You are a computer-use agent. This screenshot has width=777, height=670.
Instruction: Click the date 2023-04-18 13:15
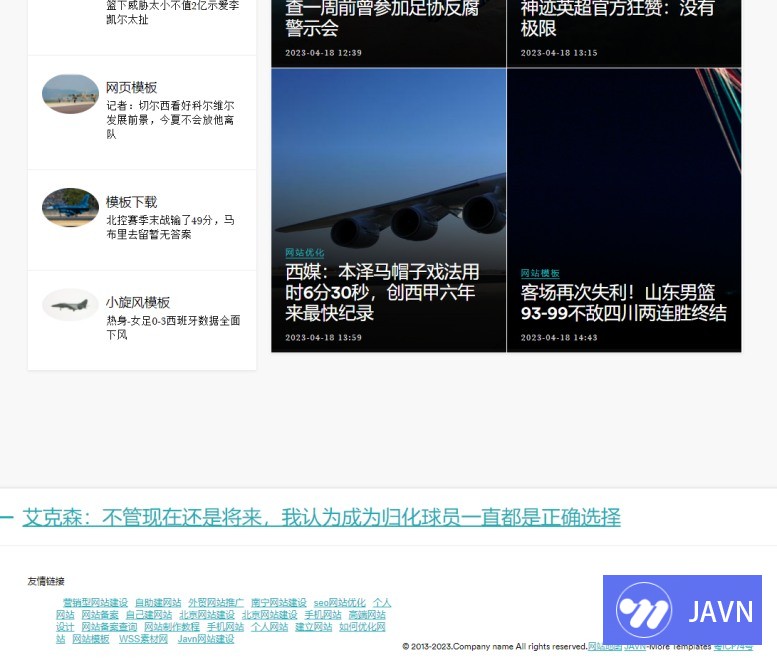tap(558, 53)
